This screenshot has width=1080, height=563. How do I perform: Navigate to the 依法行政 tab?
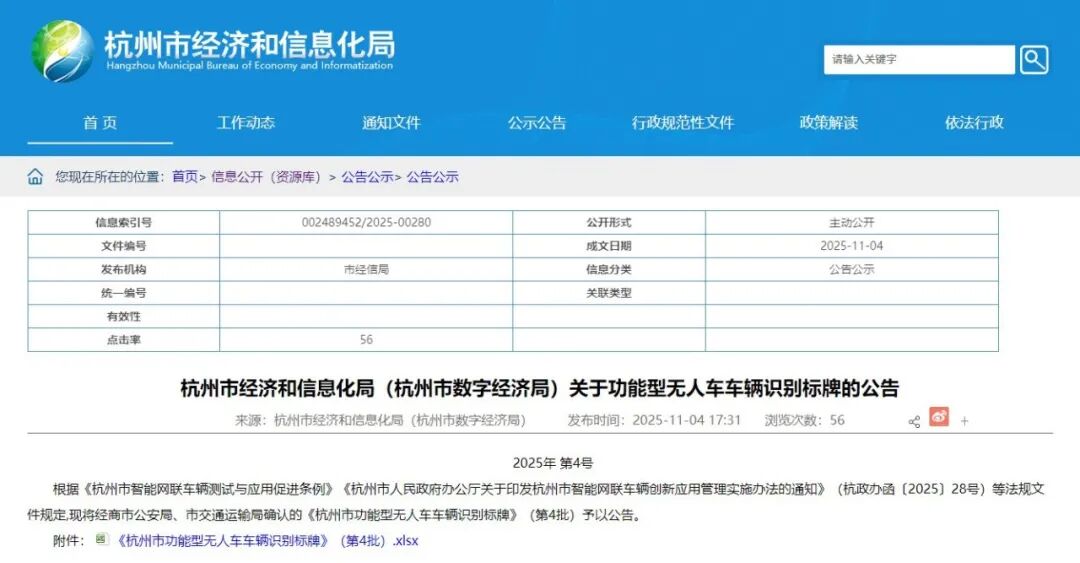click(974, 123)
